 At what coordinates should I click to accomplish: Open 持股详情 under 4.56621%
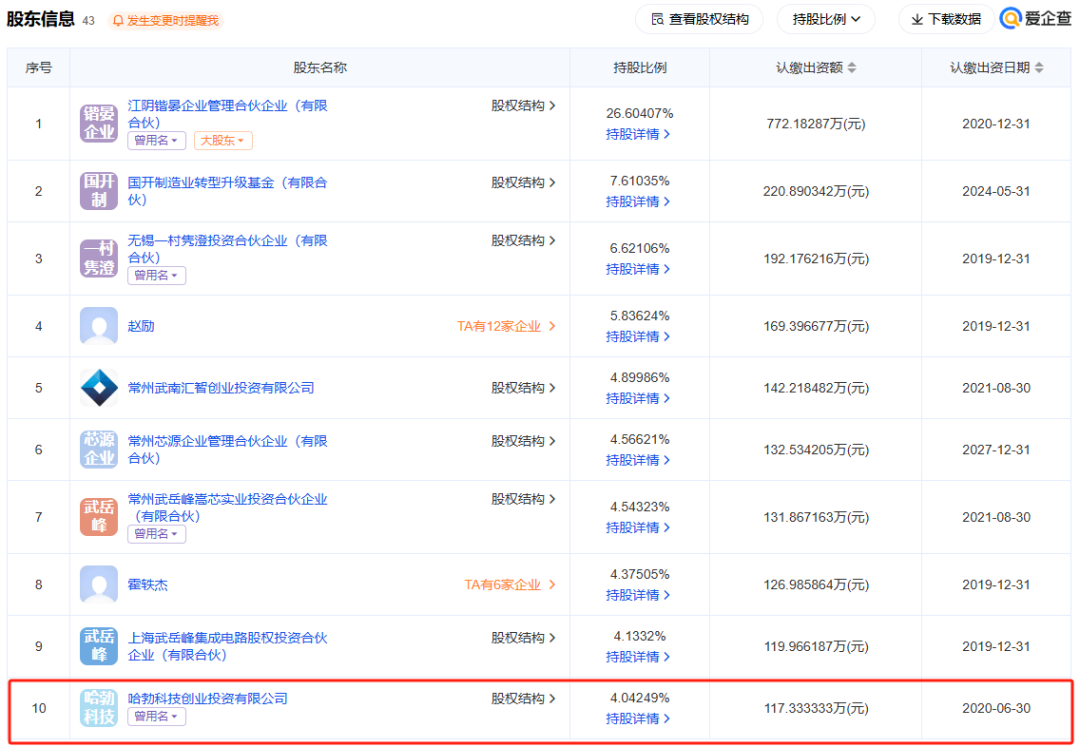point(638,460)
